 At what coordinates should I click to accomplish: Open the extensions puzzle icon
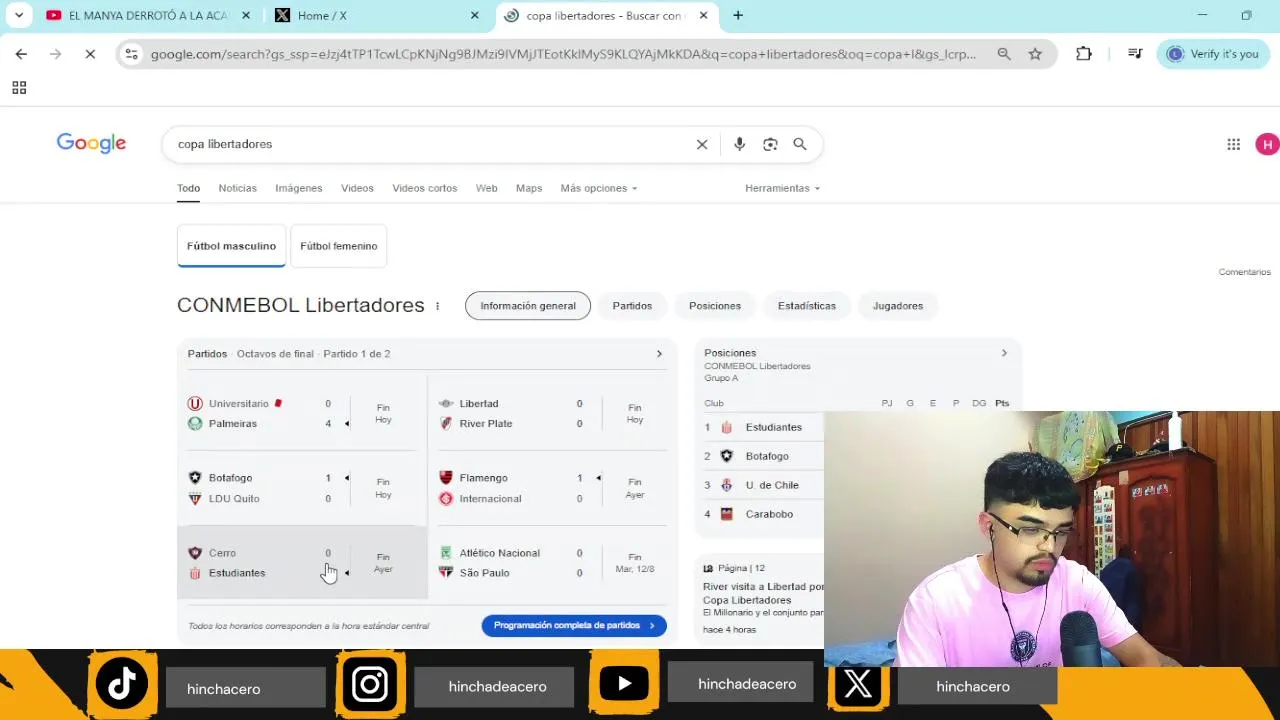[1084, 54]
